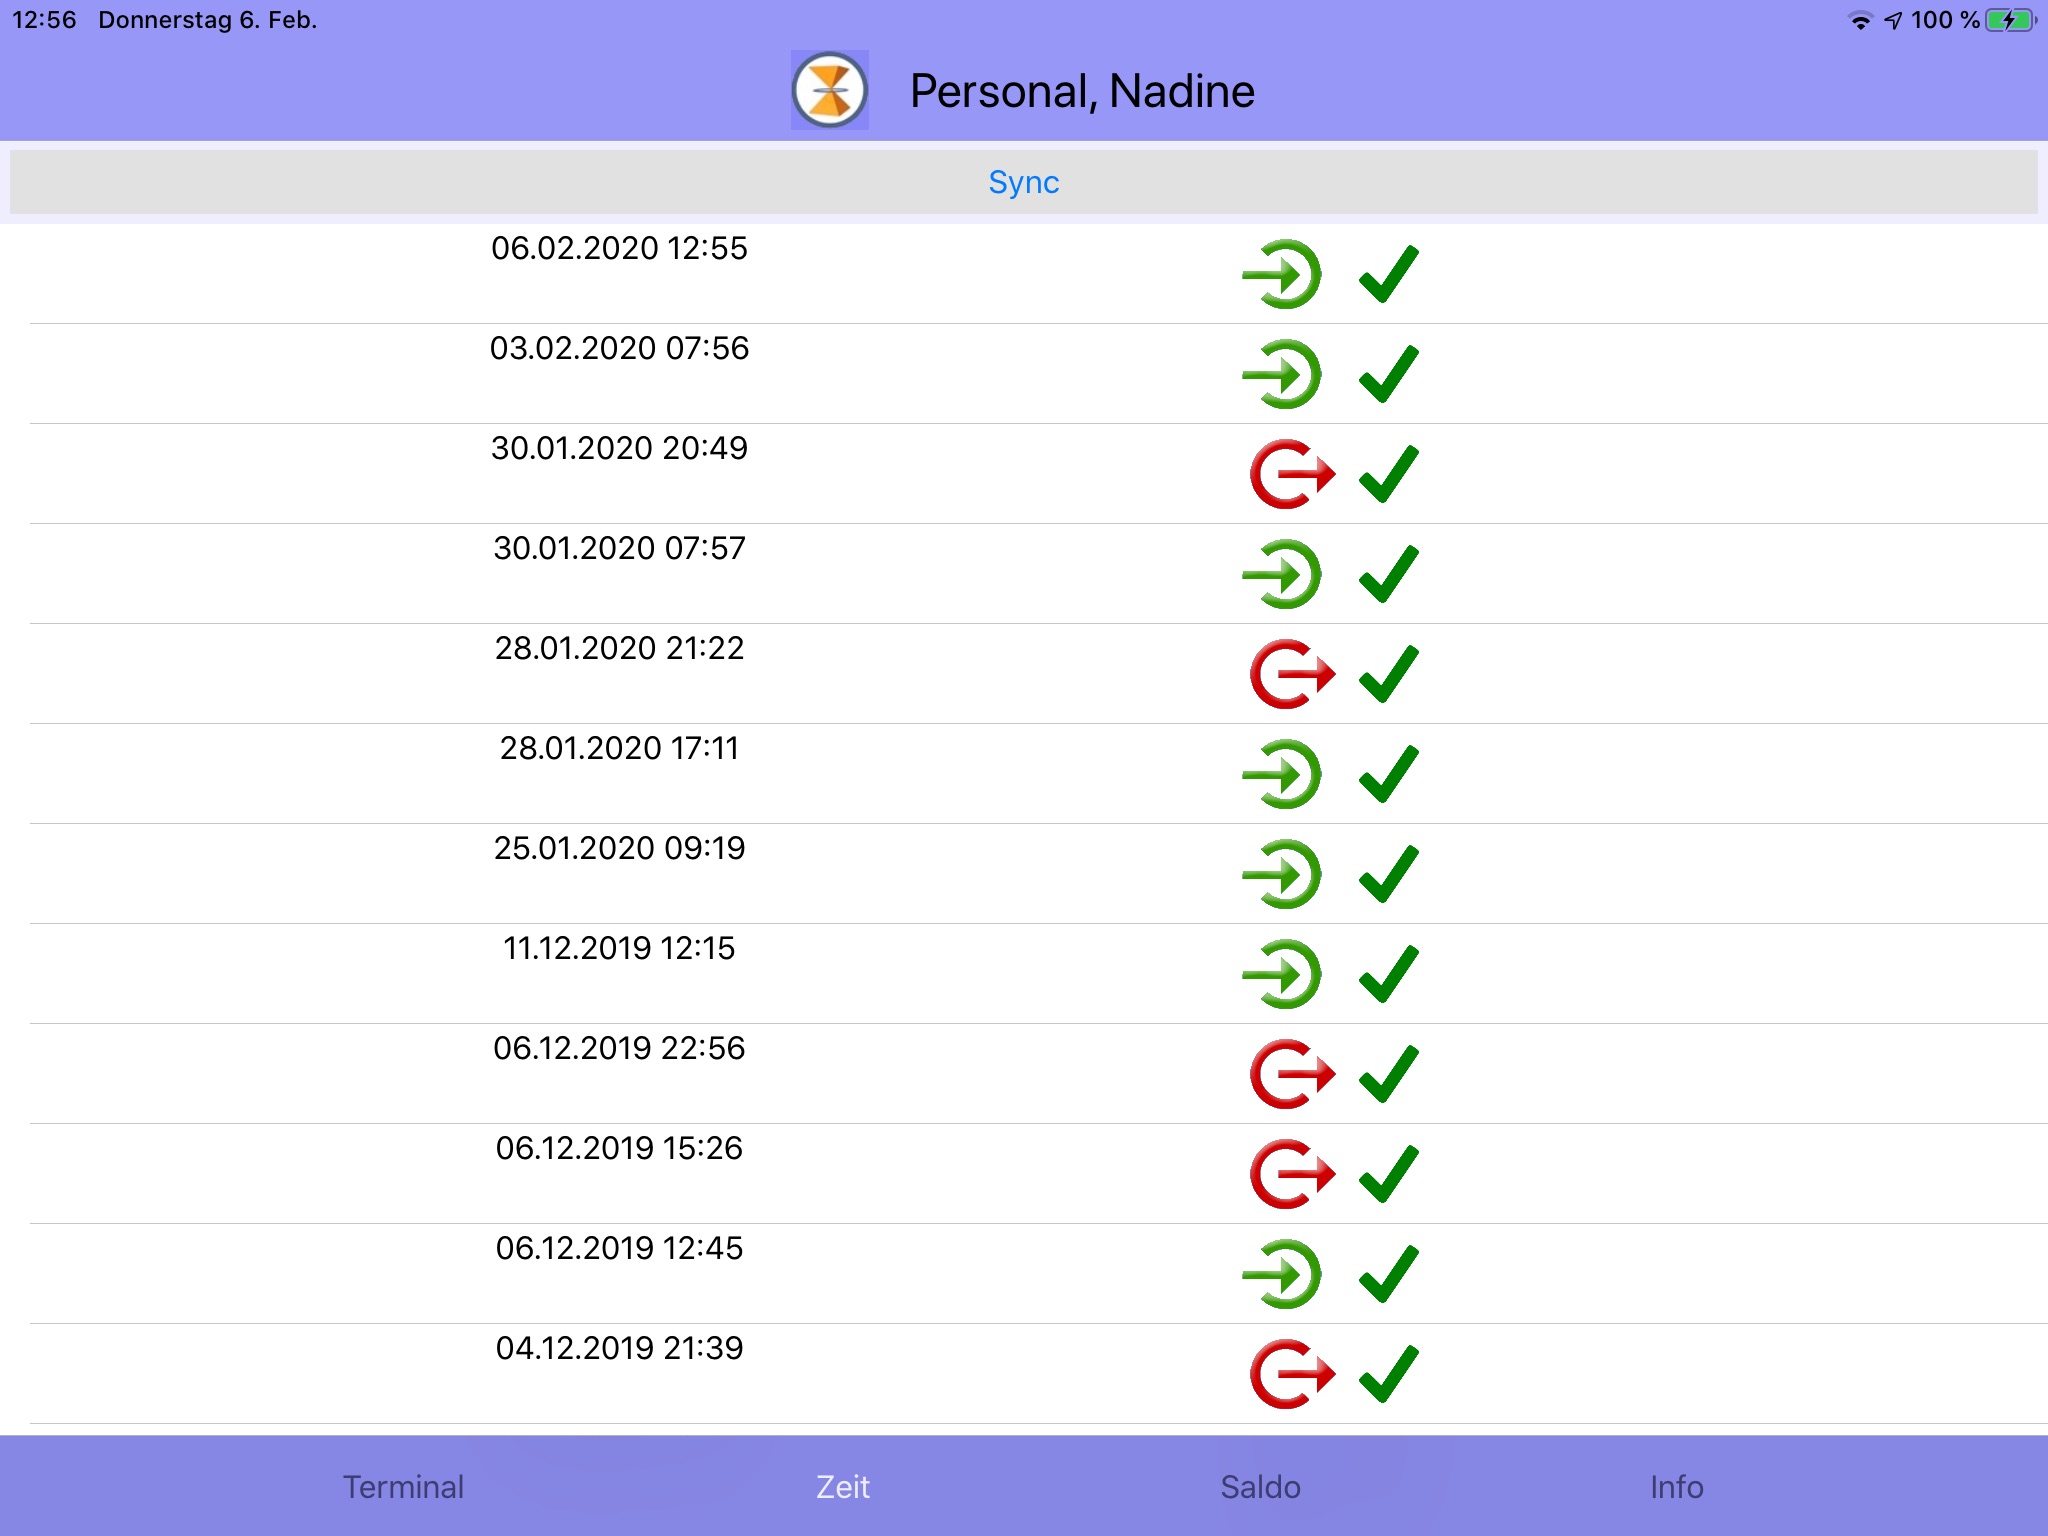2048x1536 pixels.
Task: Click clock-in icon for 25.01.2020 09:19
Action: tap(1282, 874)
